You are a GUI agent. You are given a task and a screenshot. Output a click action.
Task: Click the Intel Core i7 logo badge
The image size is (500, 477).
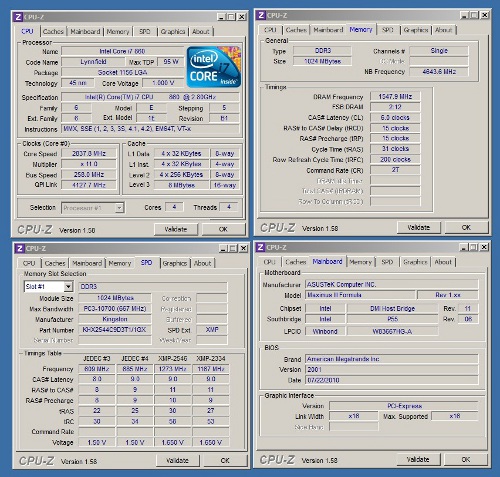tap(214, 67)
